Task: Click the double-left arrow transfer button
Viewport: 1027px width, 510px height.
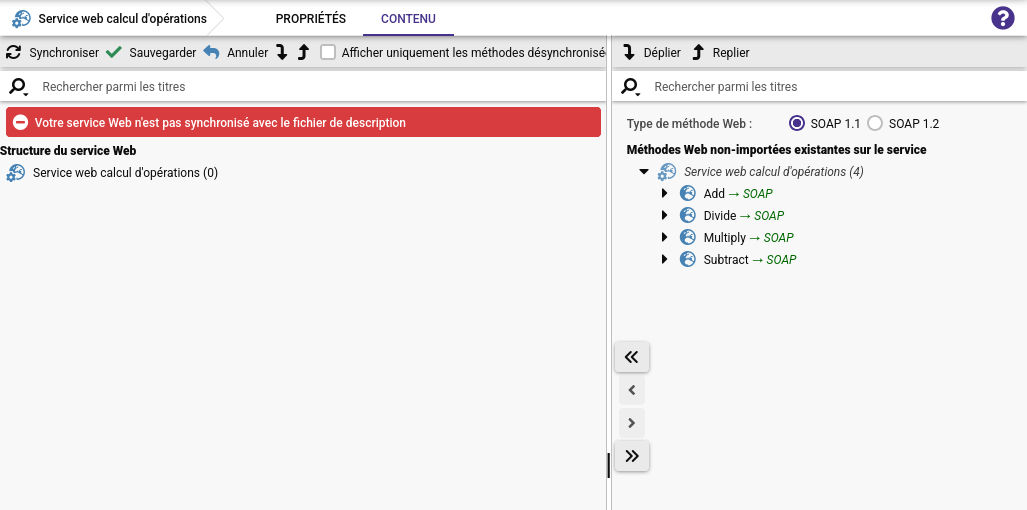Action: 631,357
